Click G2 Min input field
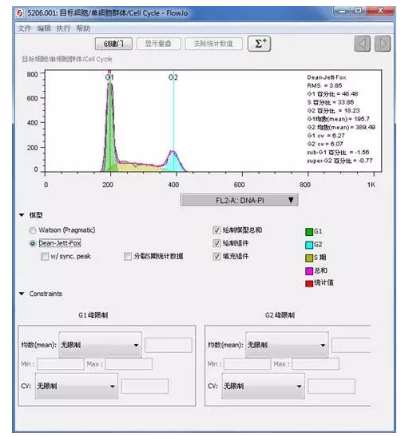 (x=247, y=364)
